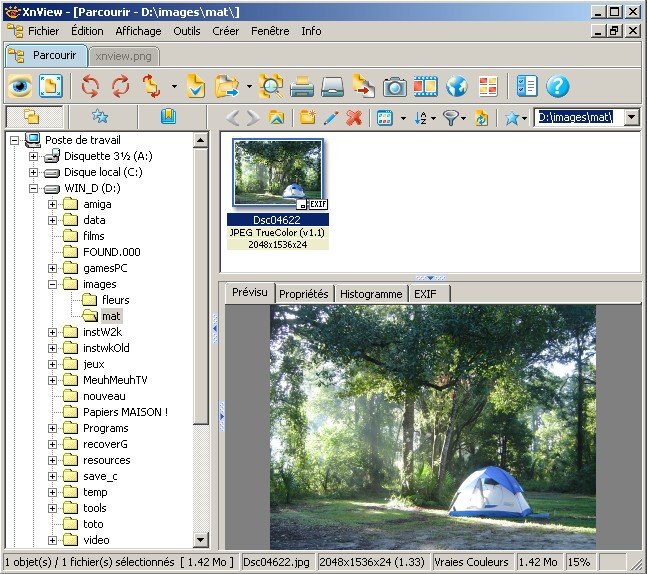The image size is (647, 574).
Task: Open the Créer menu
Action: [225, 31]
